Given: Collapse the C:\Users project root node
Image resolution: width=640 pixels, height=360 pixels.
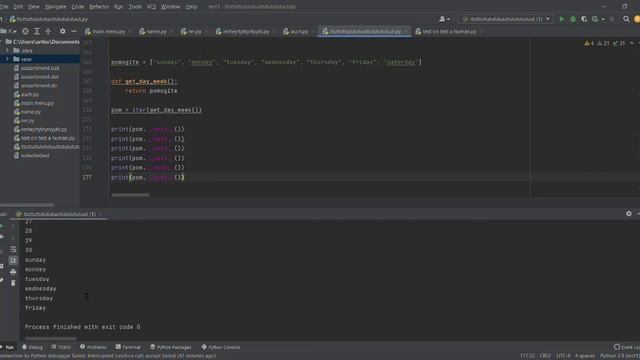Looking at the screenshot, I should click(2, 42).
